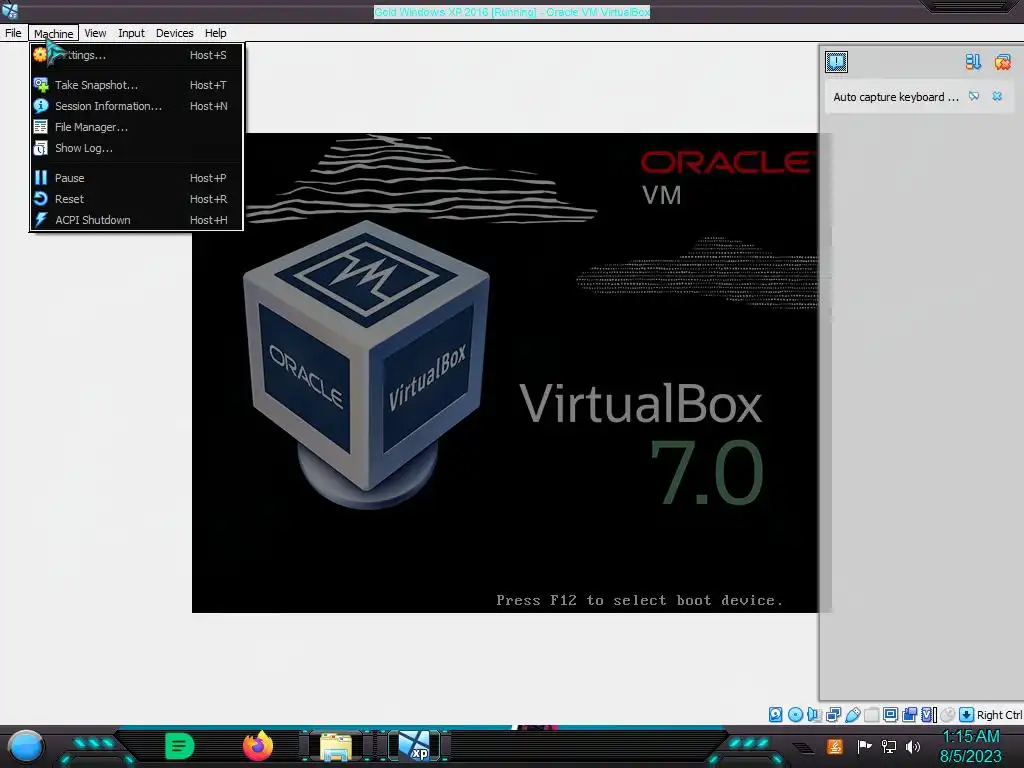Click the hard disk activity indicator
Image resolution: width=1024 pixels, height=768 pixels.
[775, 714]
